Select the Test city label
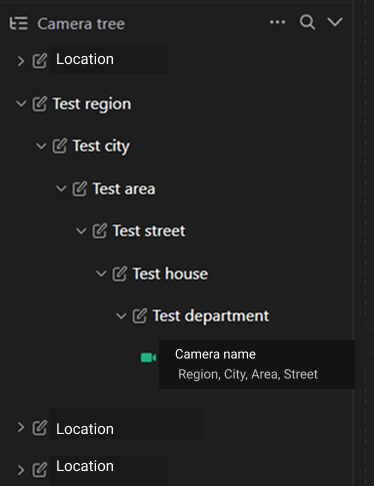 101,146
